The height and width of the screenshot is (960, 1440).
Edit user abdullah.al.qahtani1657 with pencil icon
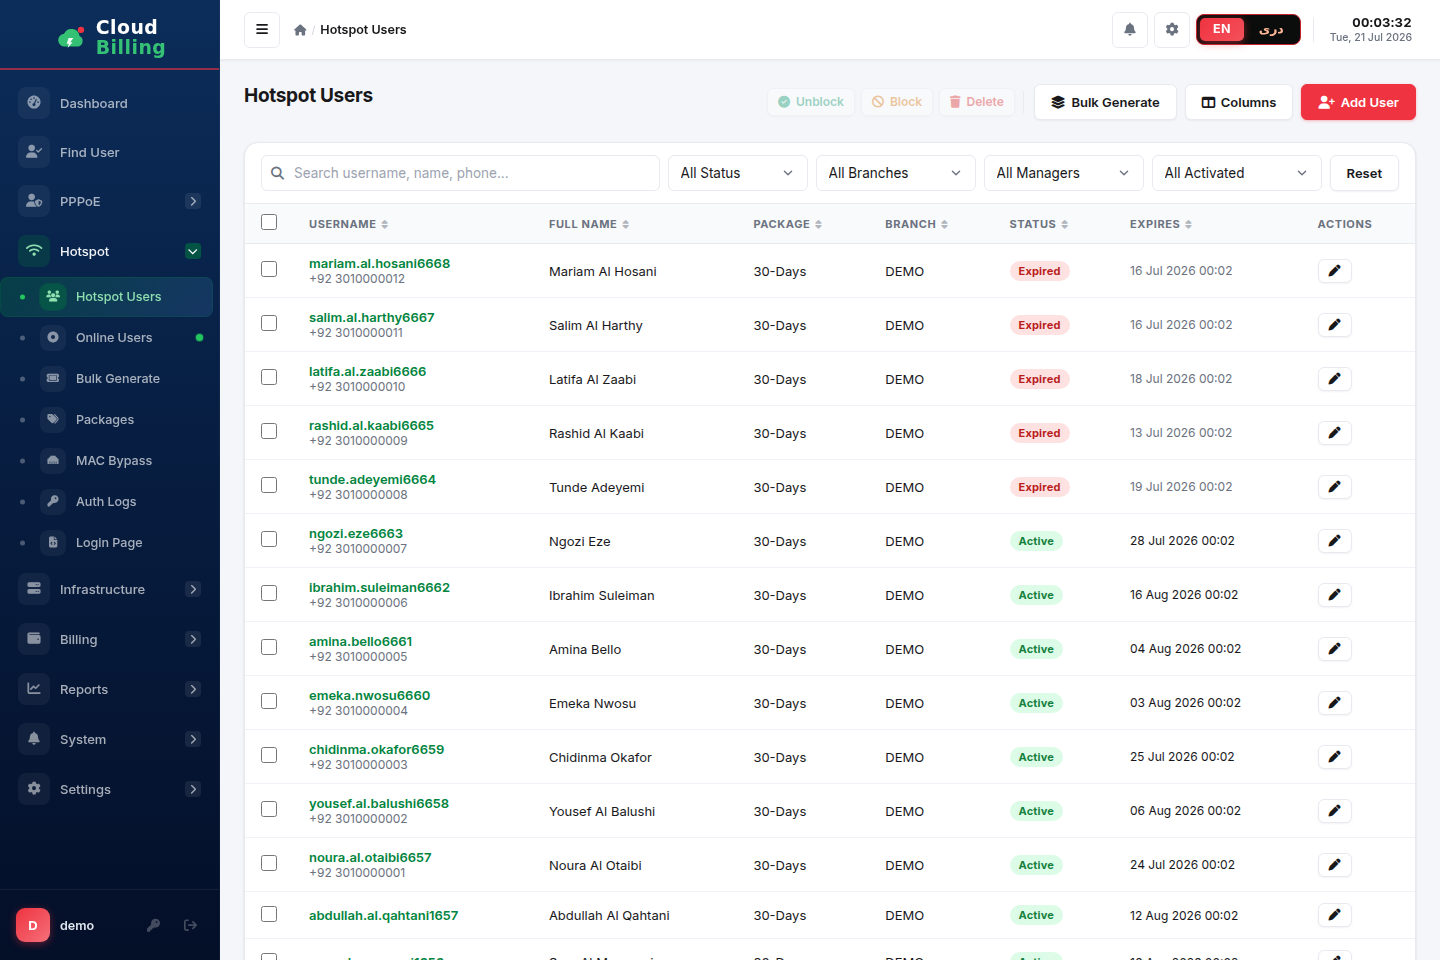tap(1334, 915)
